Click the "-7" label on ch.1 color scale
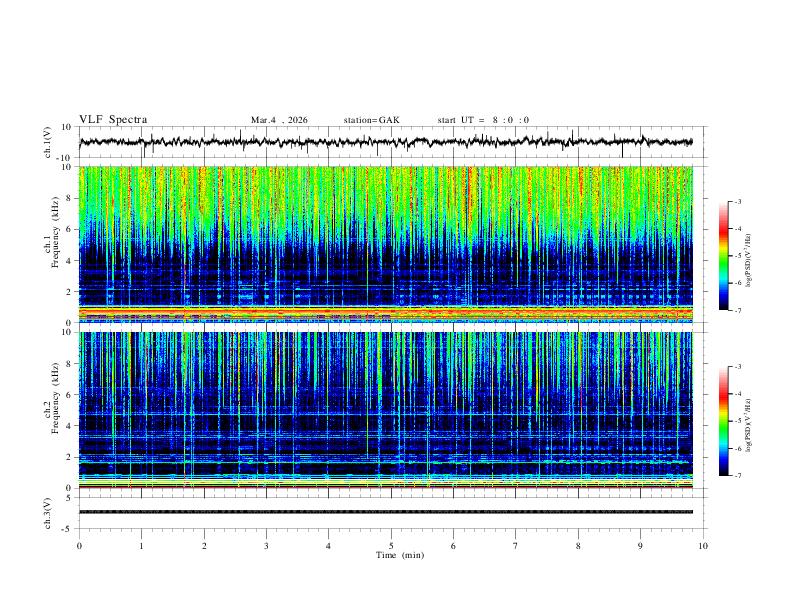This screenshot has height=612, width=792. pos(738,310)
